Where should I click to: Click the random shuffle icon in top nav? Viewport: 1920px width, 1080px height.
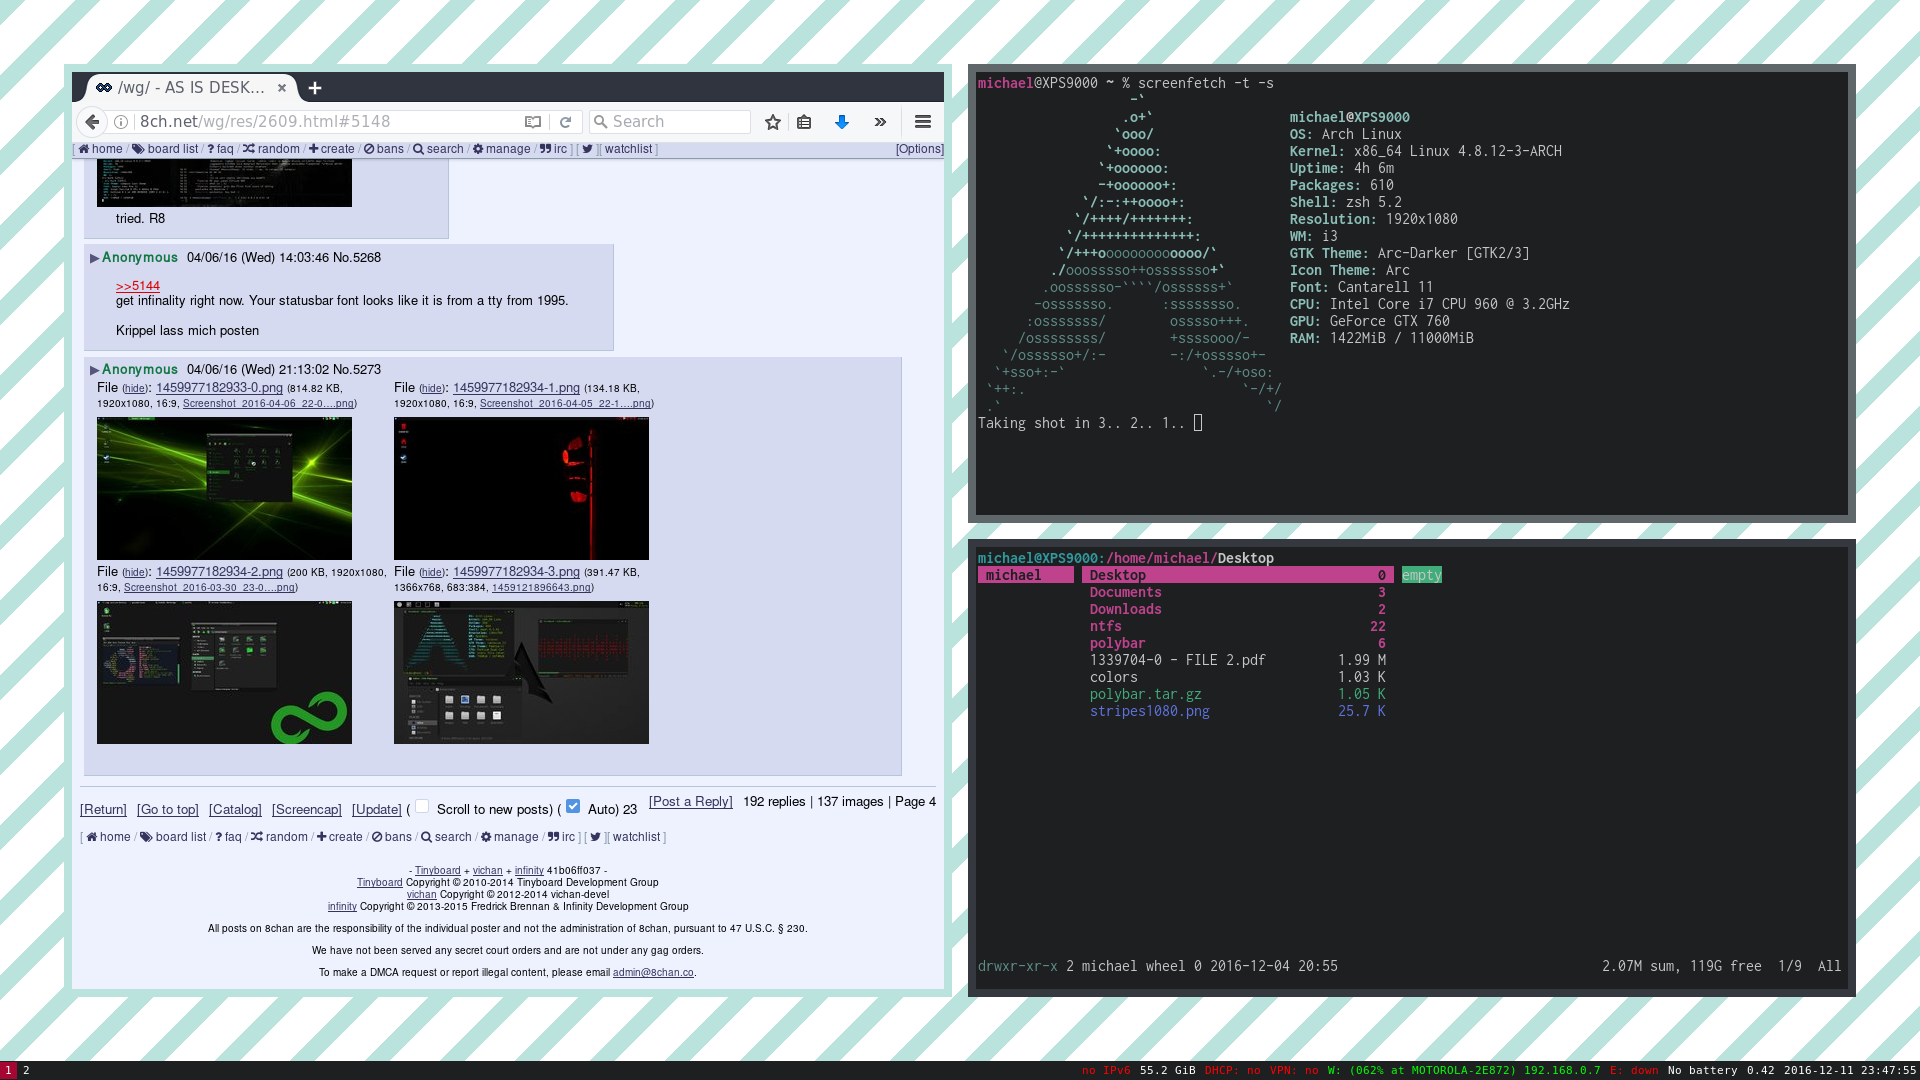248,149
